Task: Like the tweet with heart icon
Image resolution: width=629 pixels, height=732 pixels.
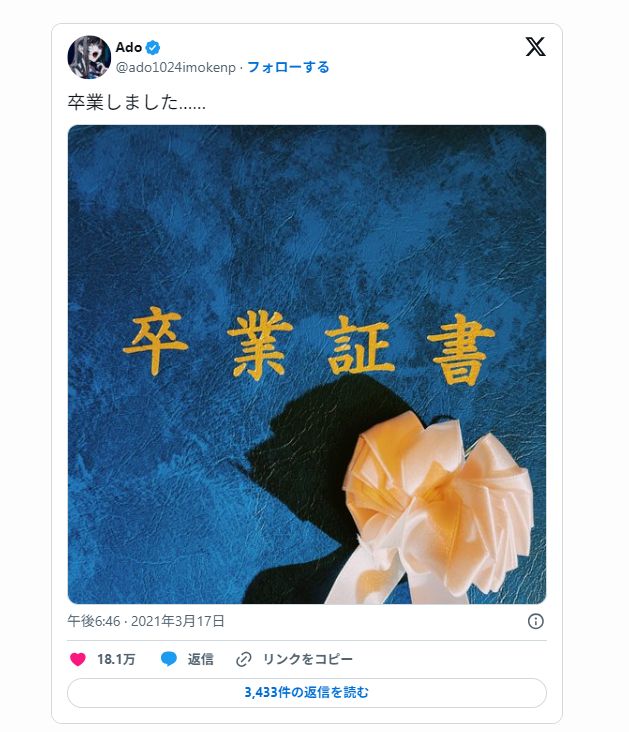Action: [x=78, y=659]
